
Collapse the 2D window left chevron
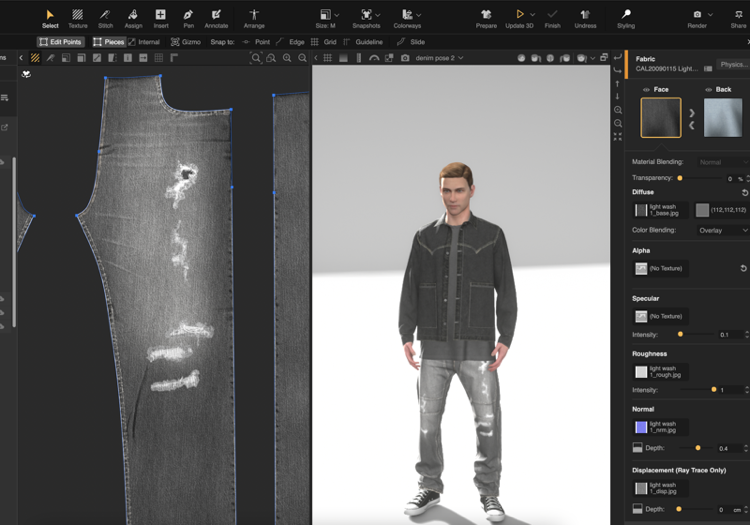[21, 58]
